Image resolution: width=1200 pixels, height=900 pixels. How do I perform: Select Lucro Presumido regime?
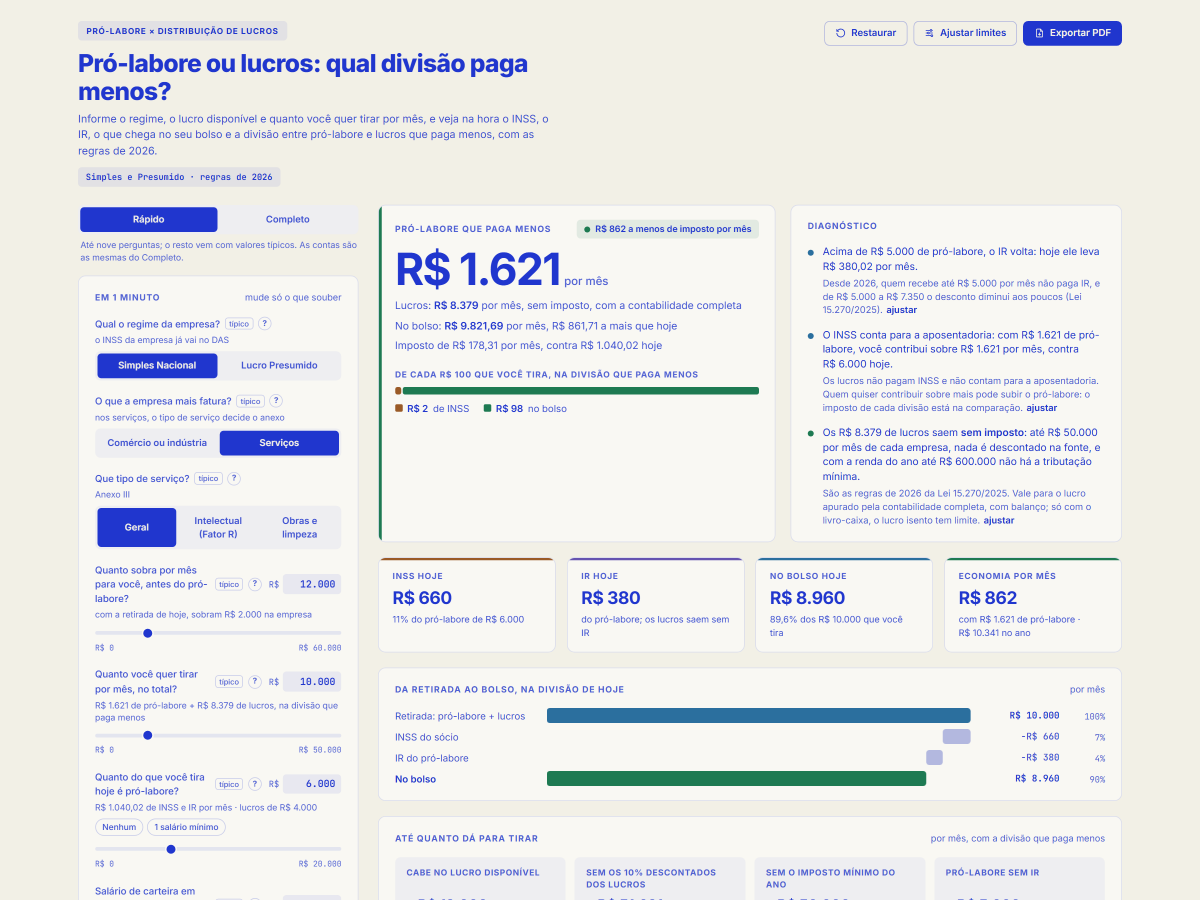(279, 365)
